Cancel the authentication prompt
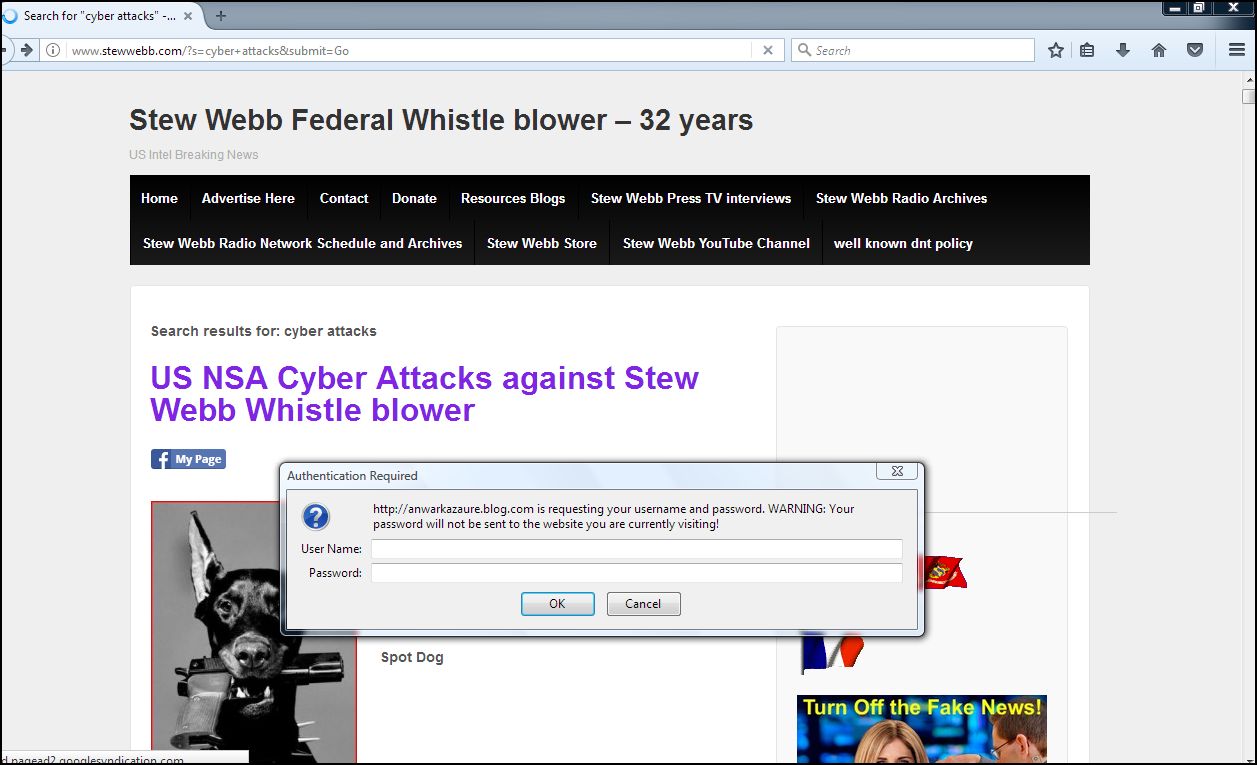The image size is (1257, 765). (x=643, y=603)
